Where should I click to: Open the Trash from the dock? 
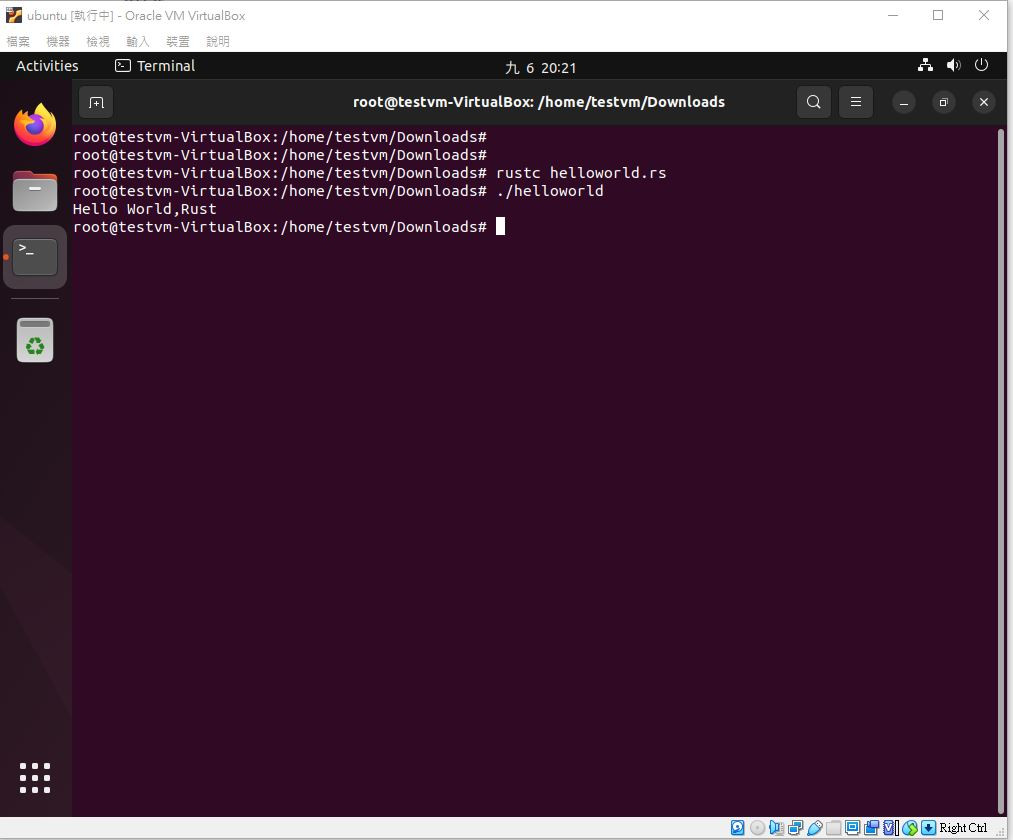point(35,340)
